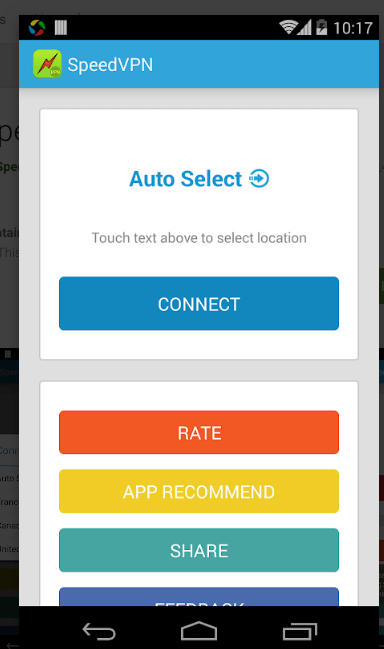Tap the Android home navigation icon
384x649 pixels.
coord(199,631)
